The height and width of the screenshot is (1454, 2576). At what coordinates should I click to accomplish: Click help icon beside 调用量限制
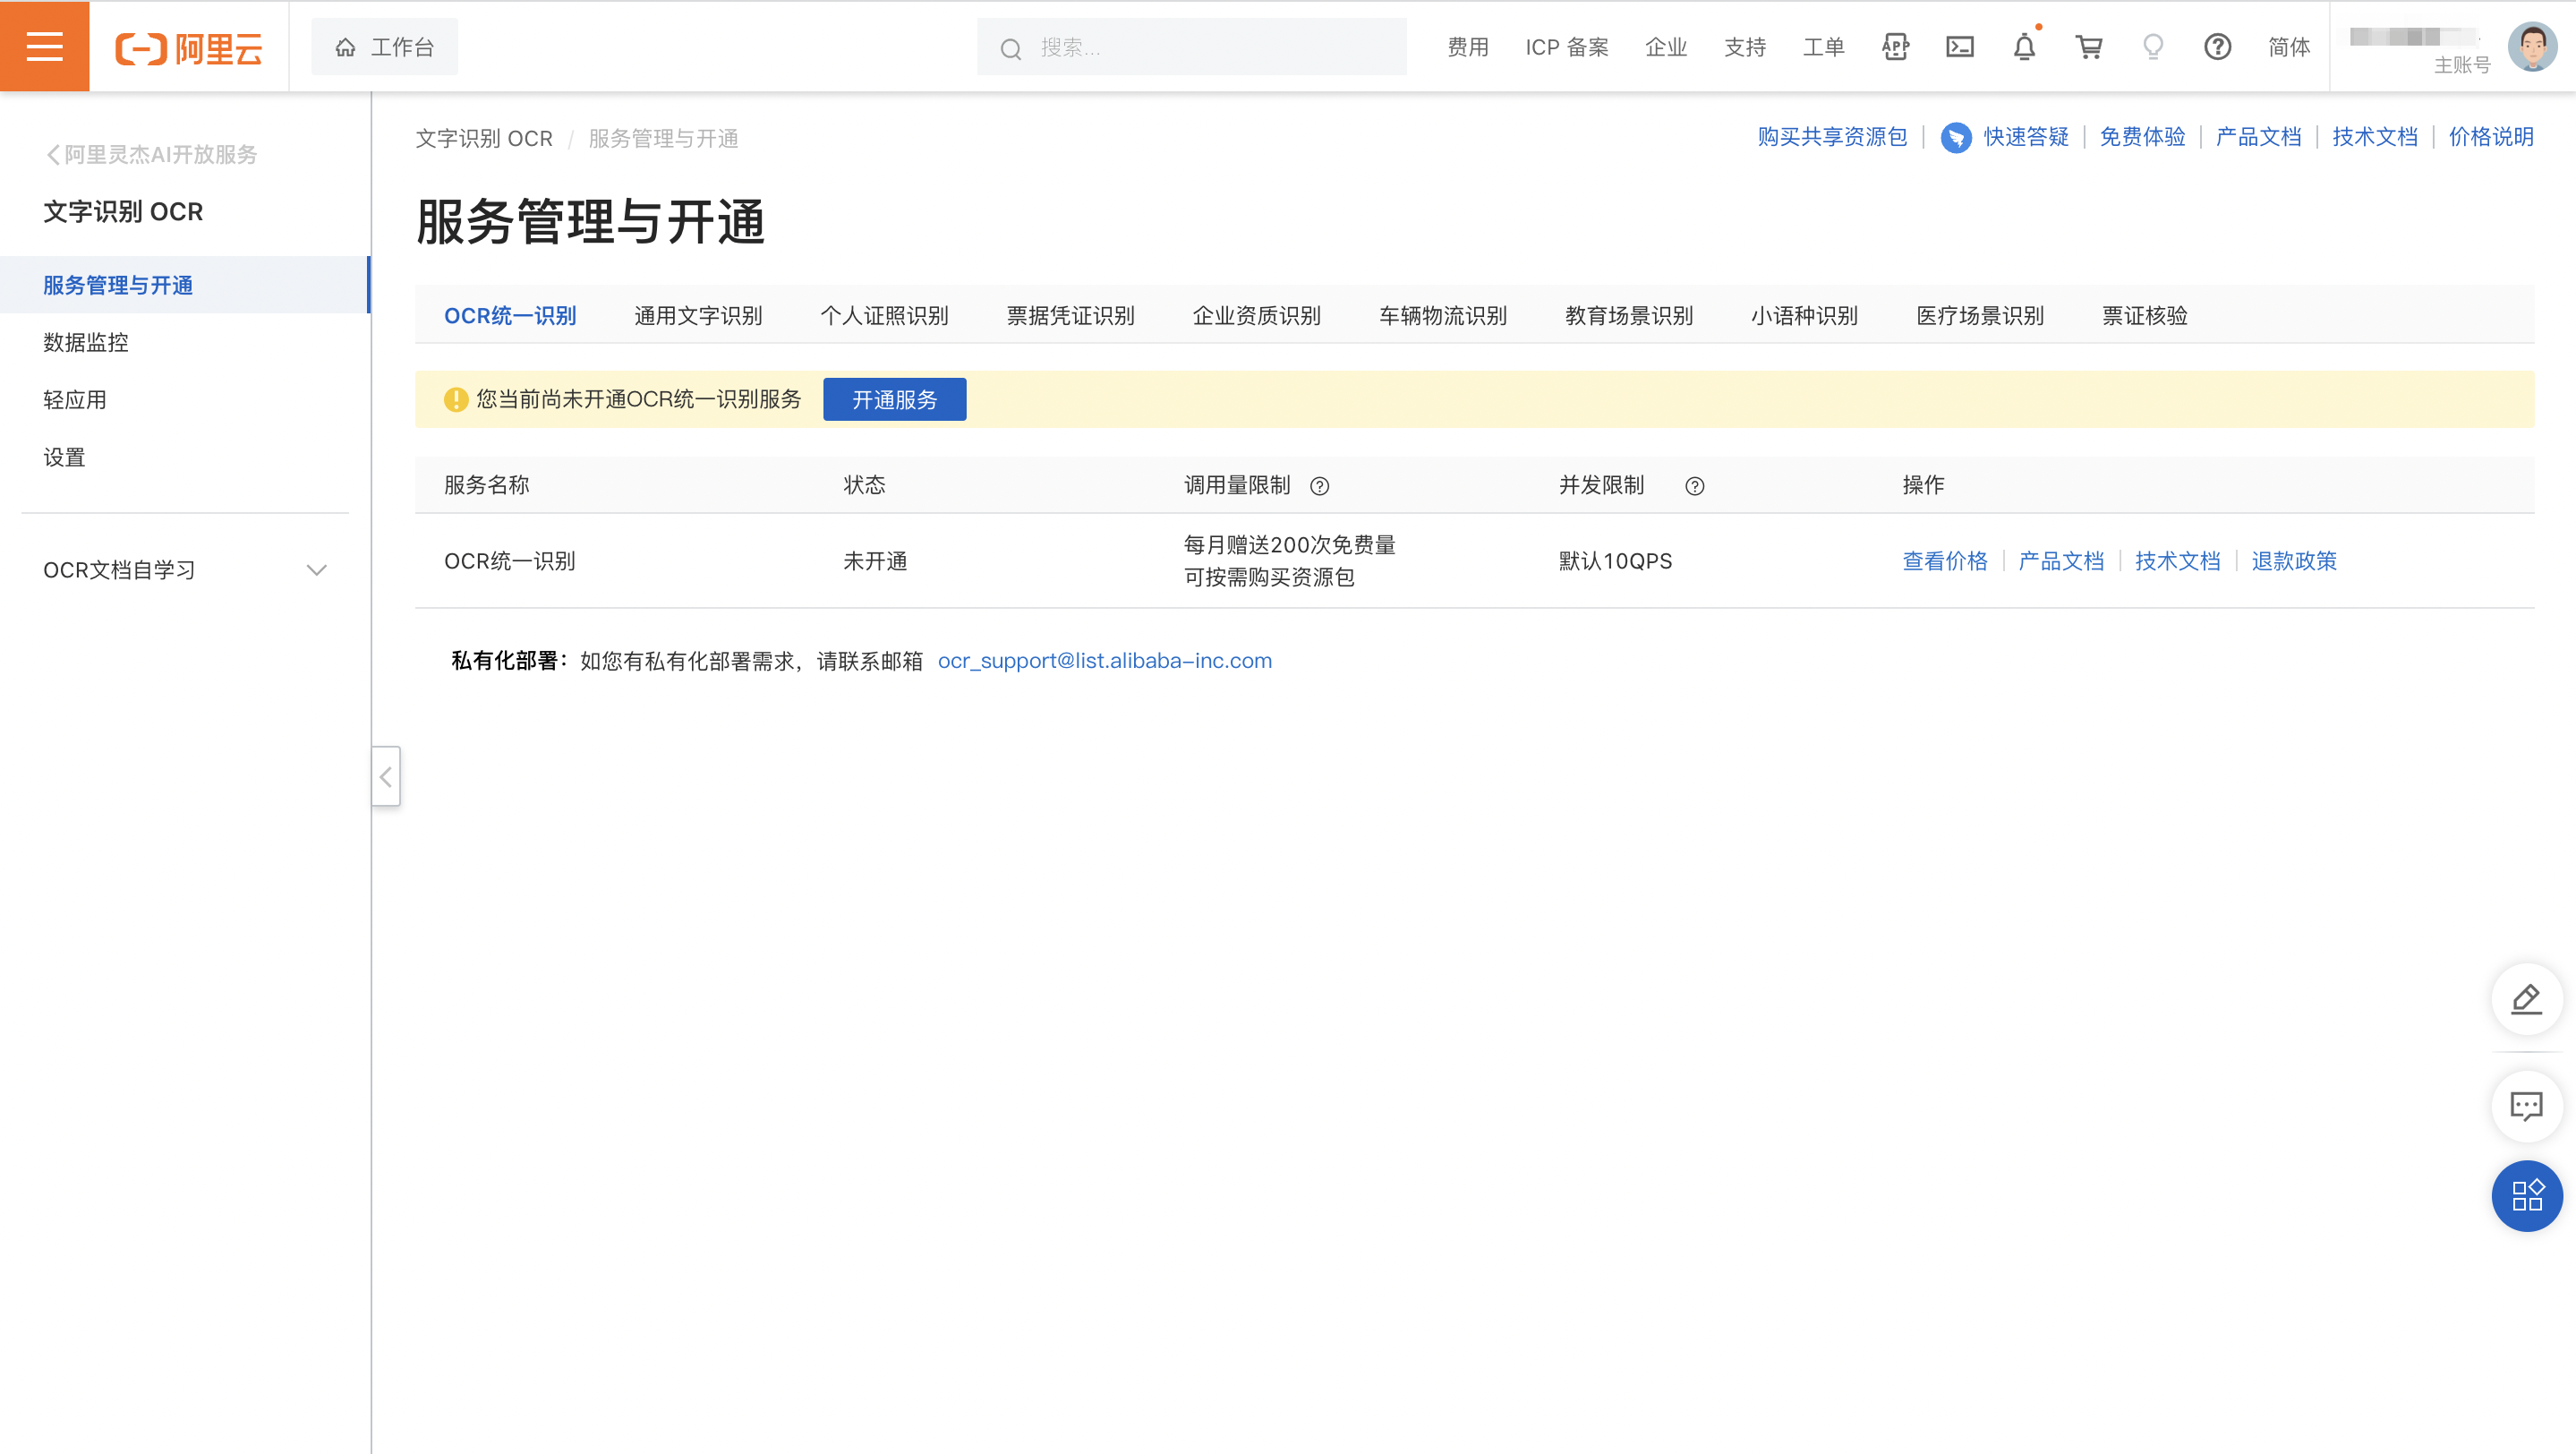pos(1320,486)
